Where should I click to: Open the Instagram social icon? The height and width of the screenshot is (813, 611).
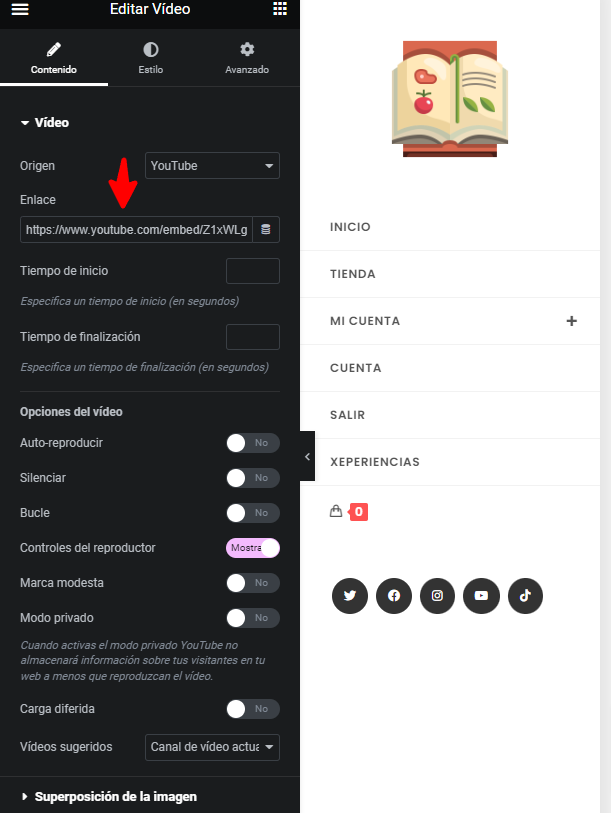437,595
